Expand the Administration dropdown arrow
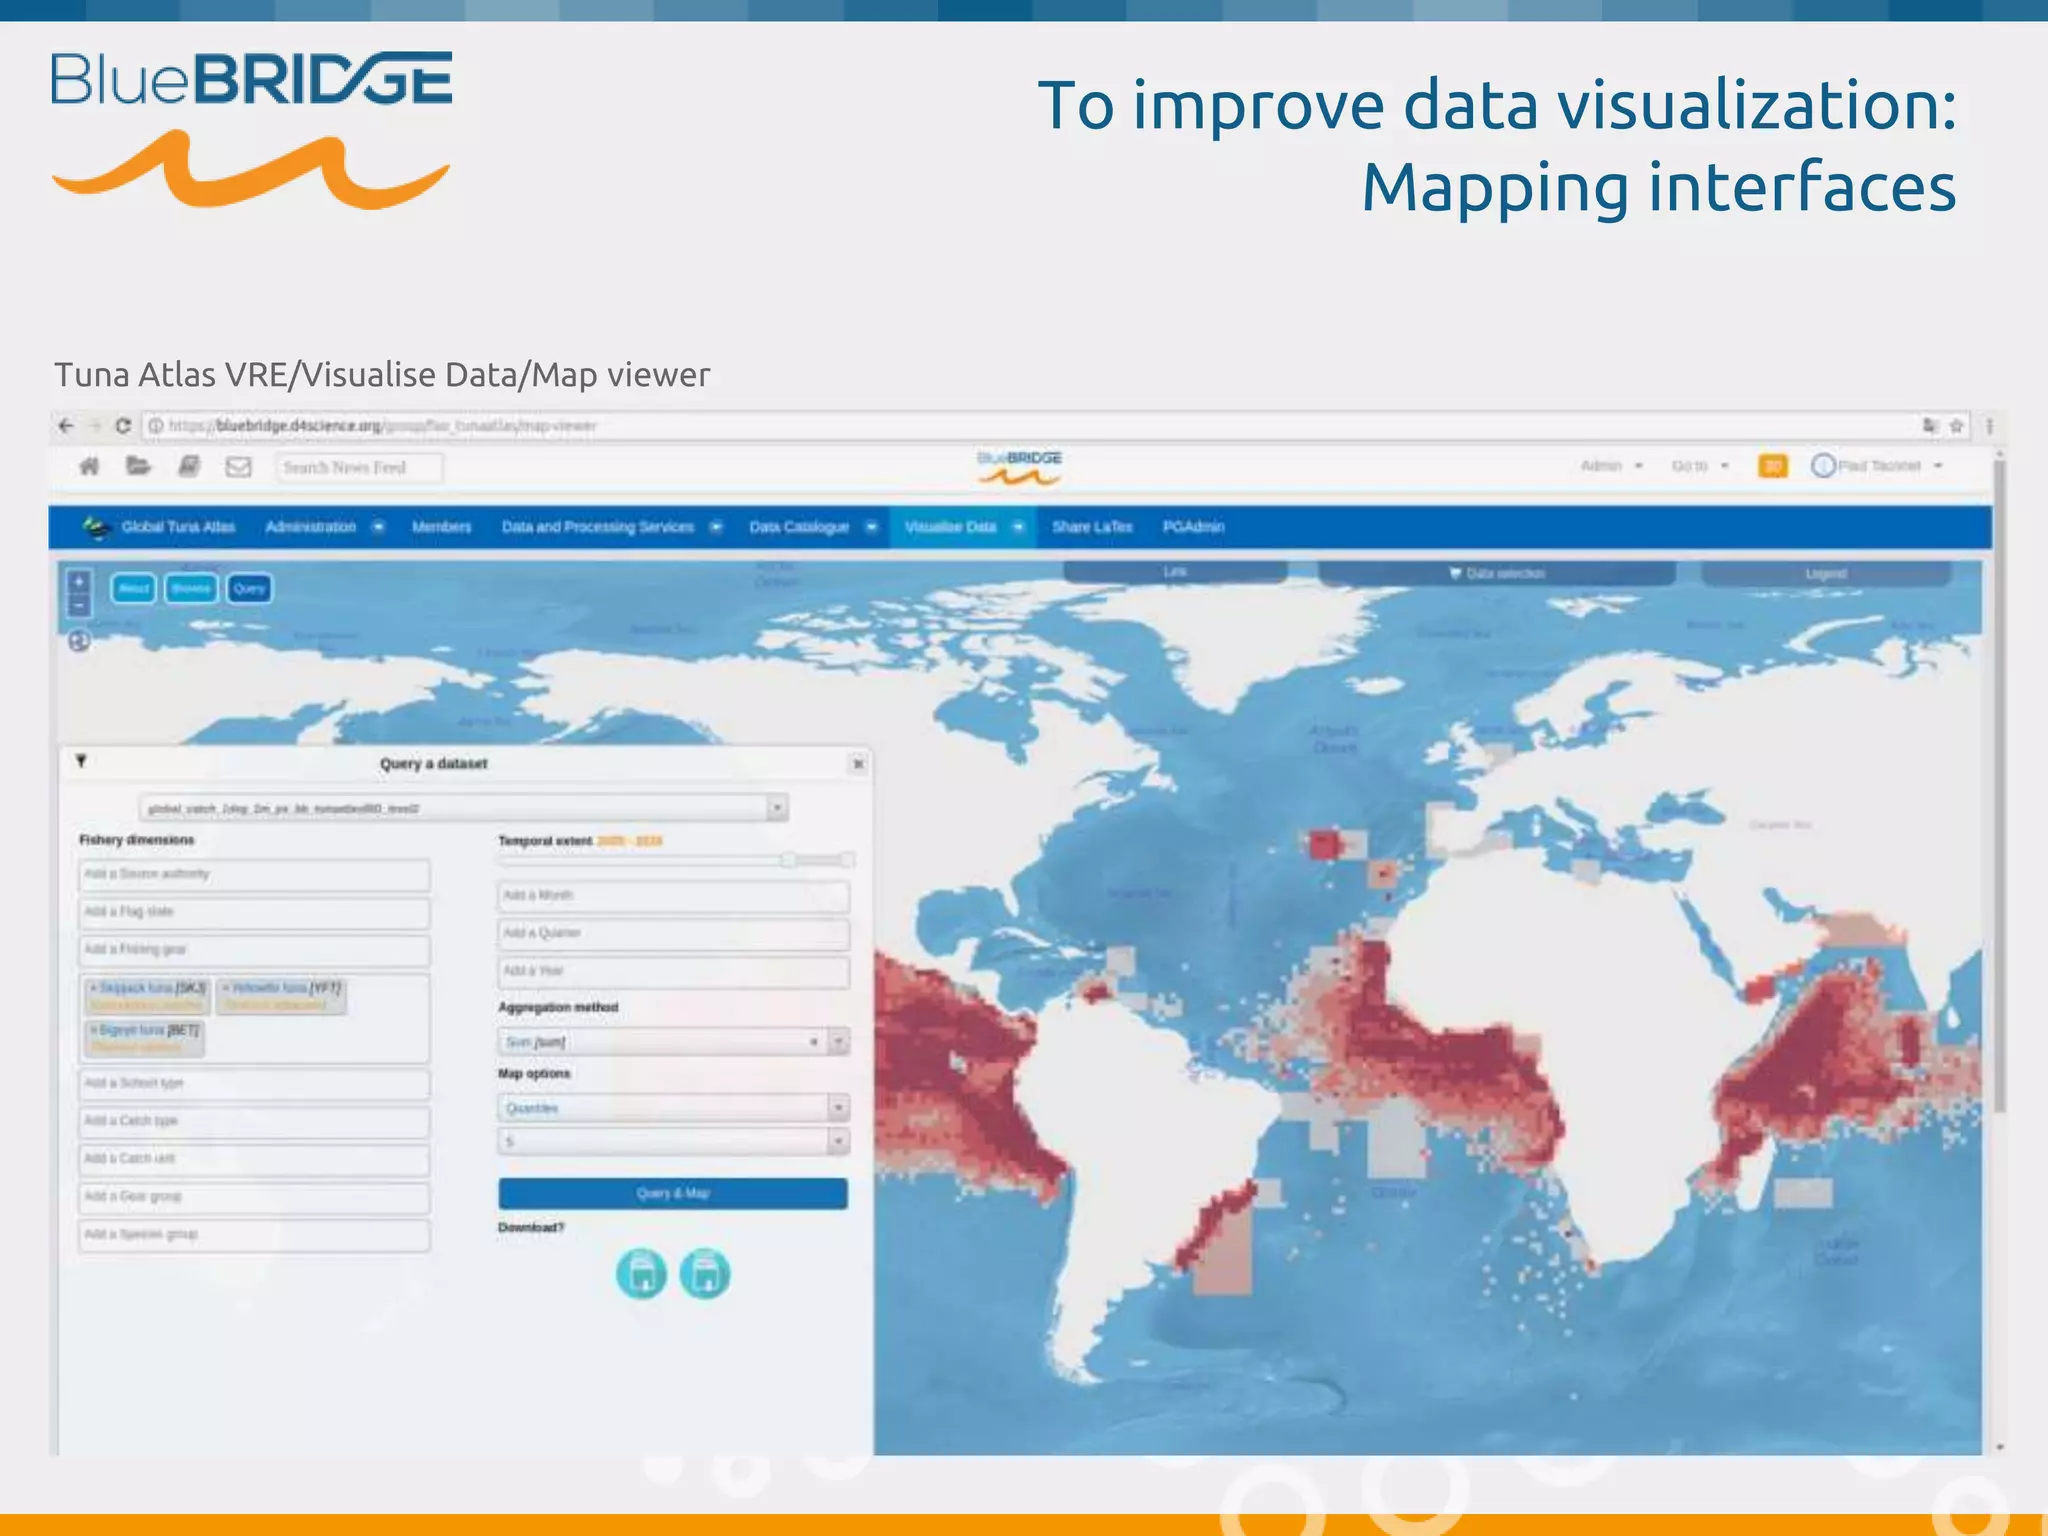Image resolution: width=2048 pixels, height=1536 pixels. (378, 527)
